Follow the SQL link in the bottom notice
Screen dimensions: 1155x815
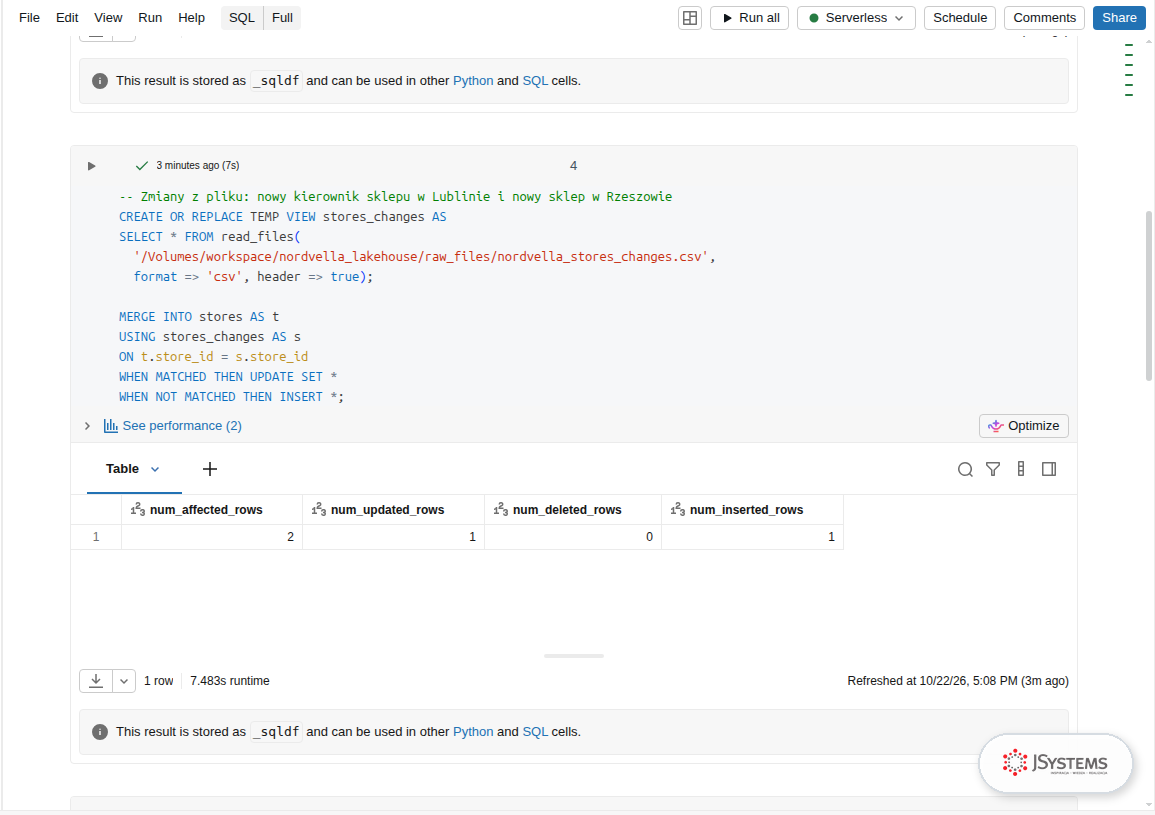(x=535, y=732)
